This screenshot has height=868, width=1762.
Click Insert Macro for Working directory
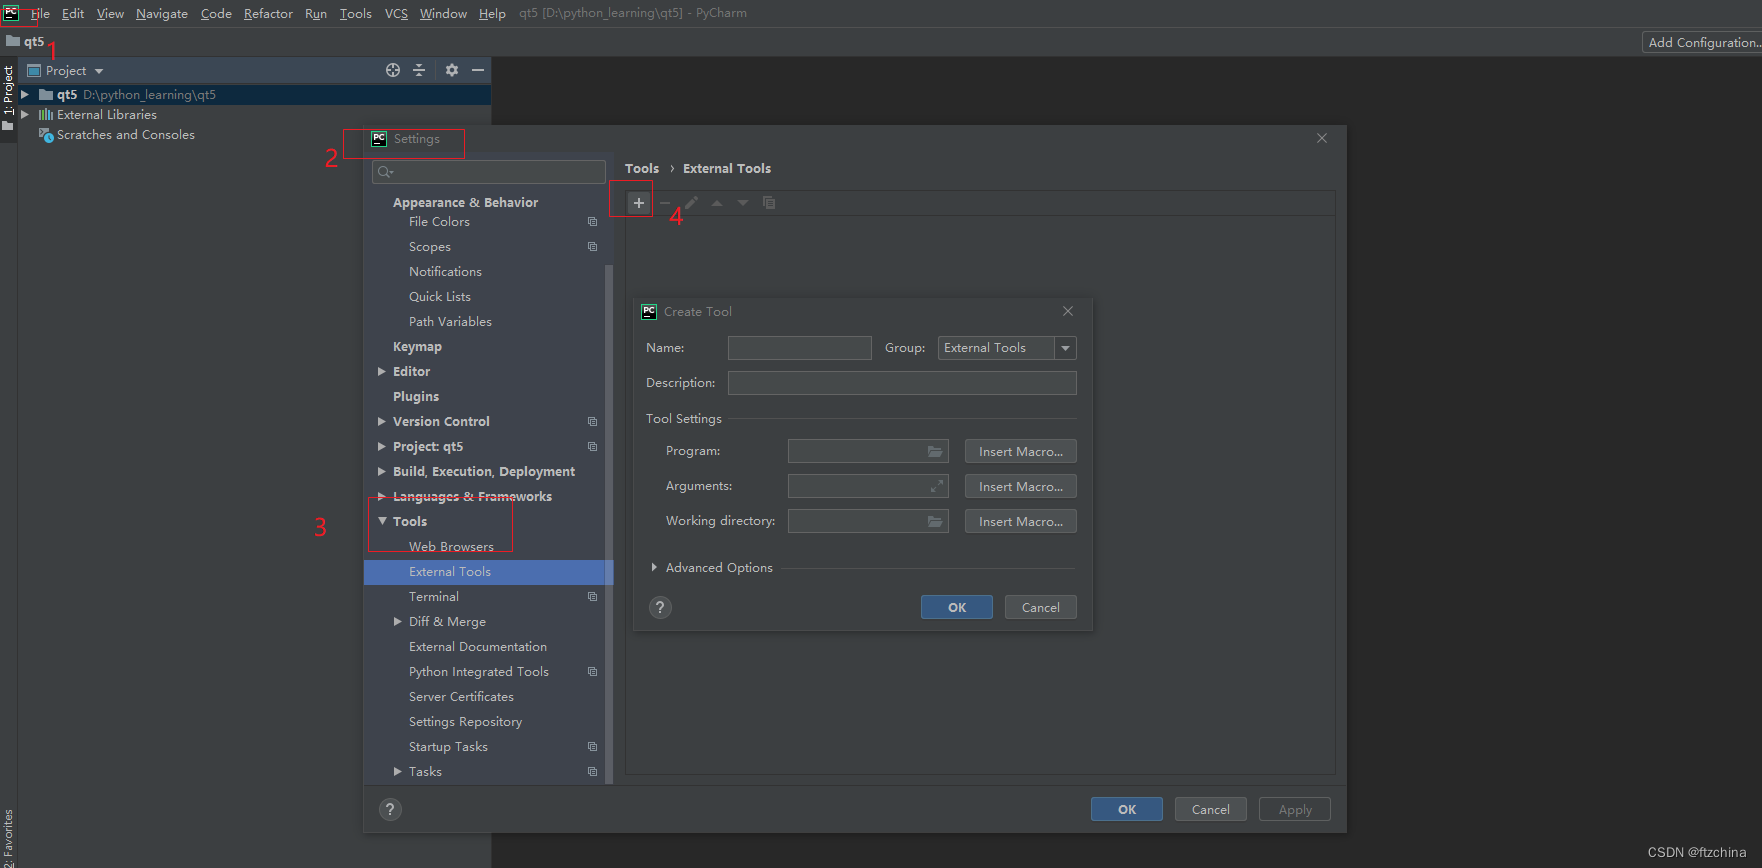tap(1021, 521)
